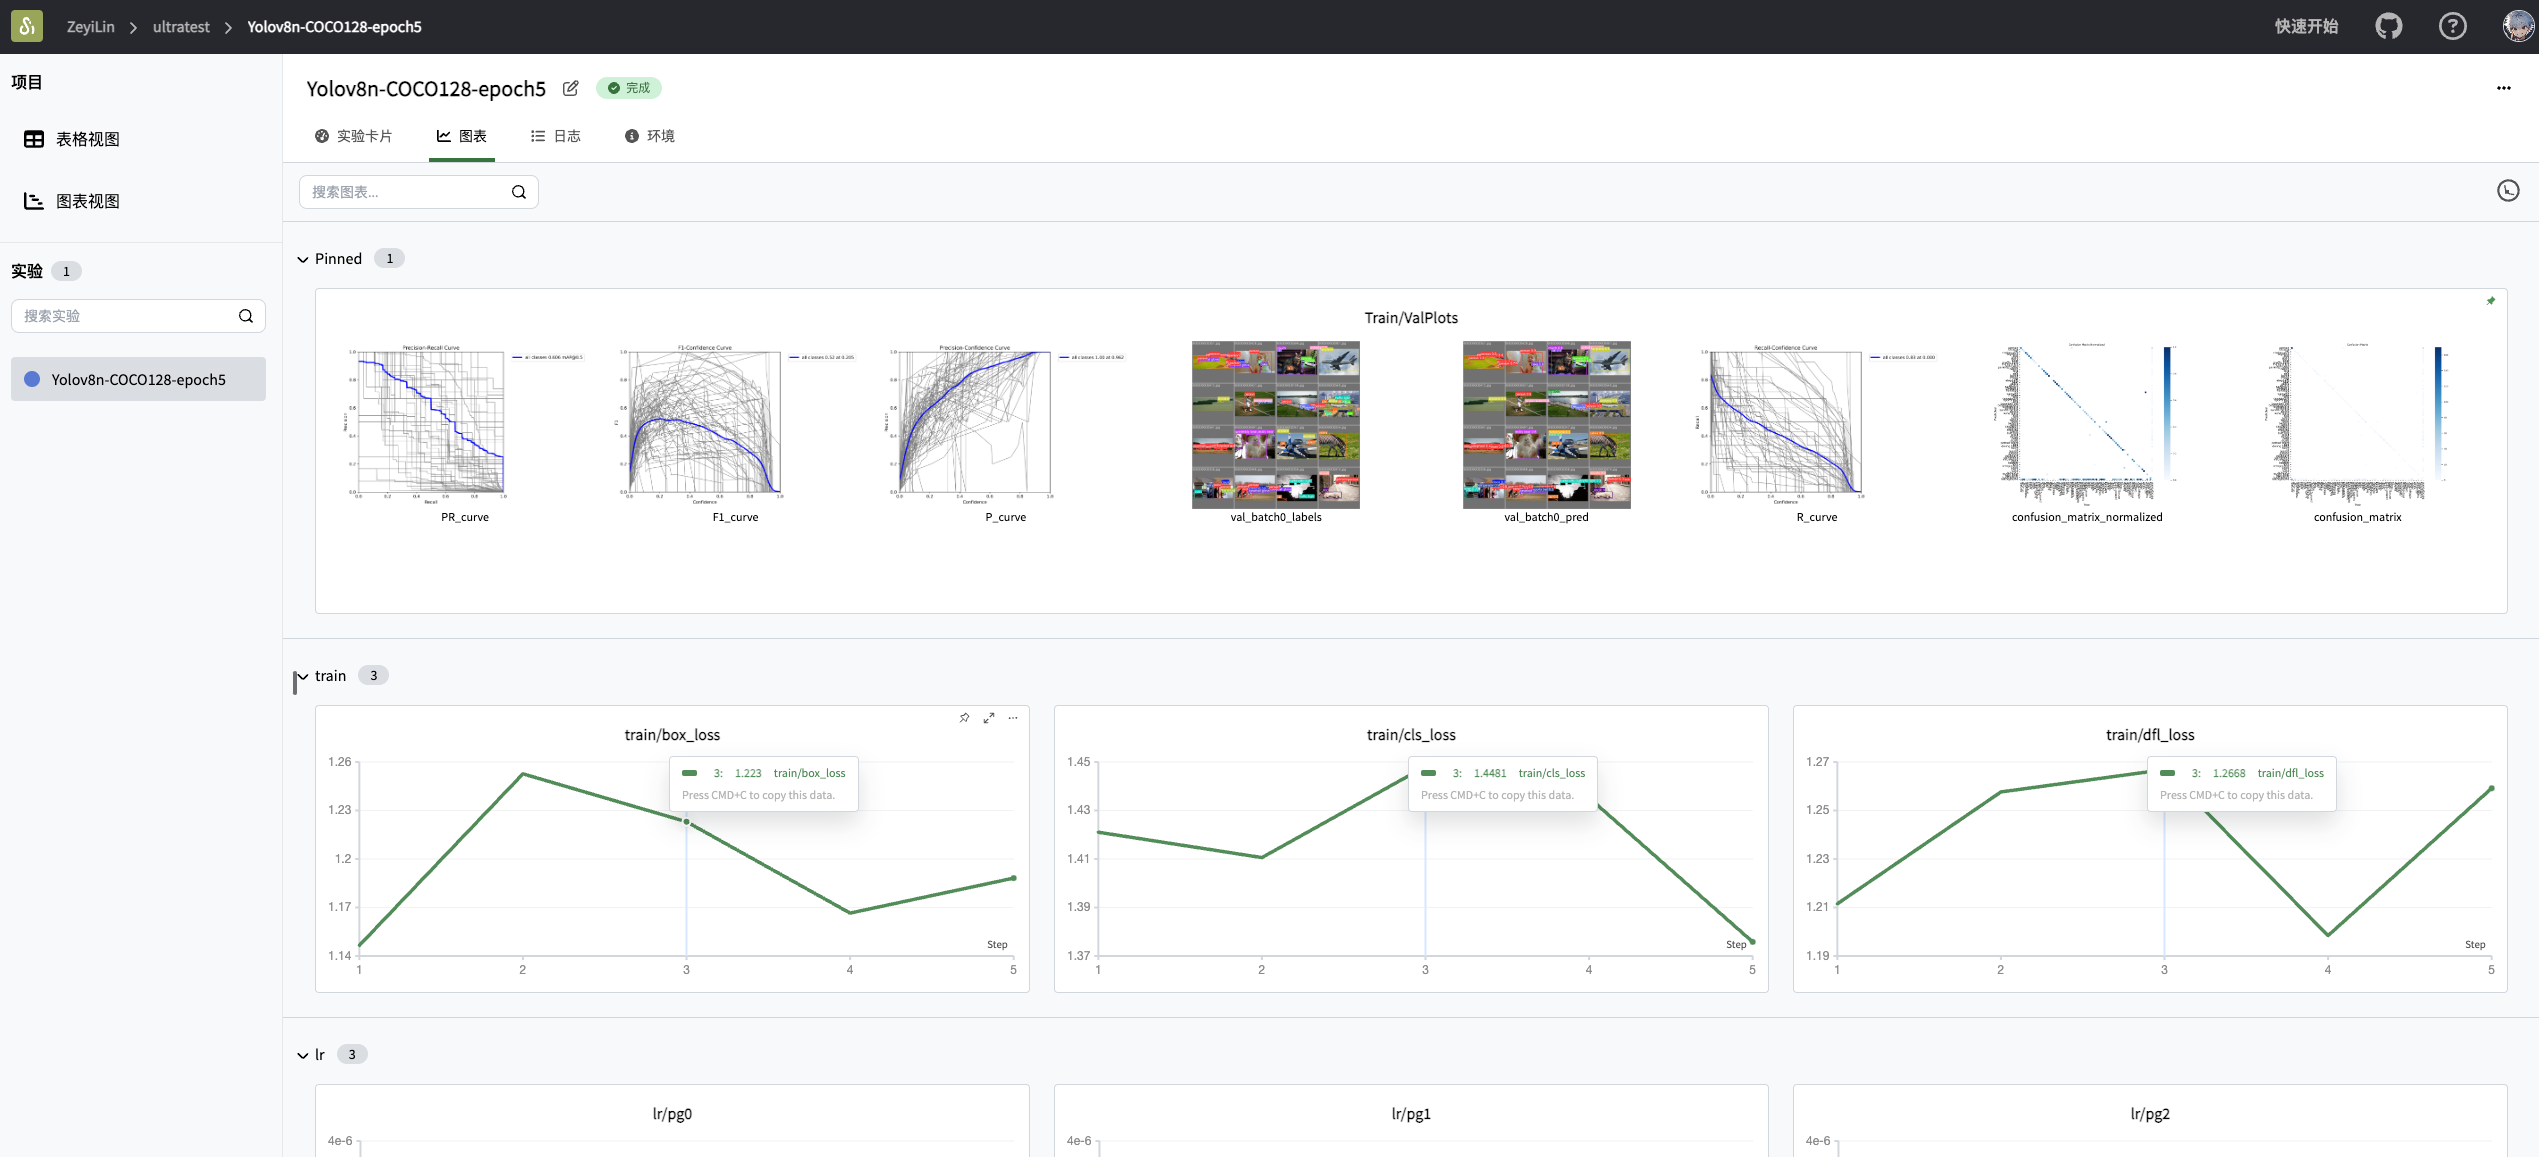Image resolution: width=2539 pixels, height=1157 pixels.
Task: Pin the train/box_loss chart
Action: pos(964,718)
